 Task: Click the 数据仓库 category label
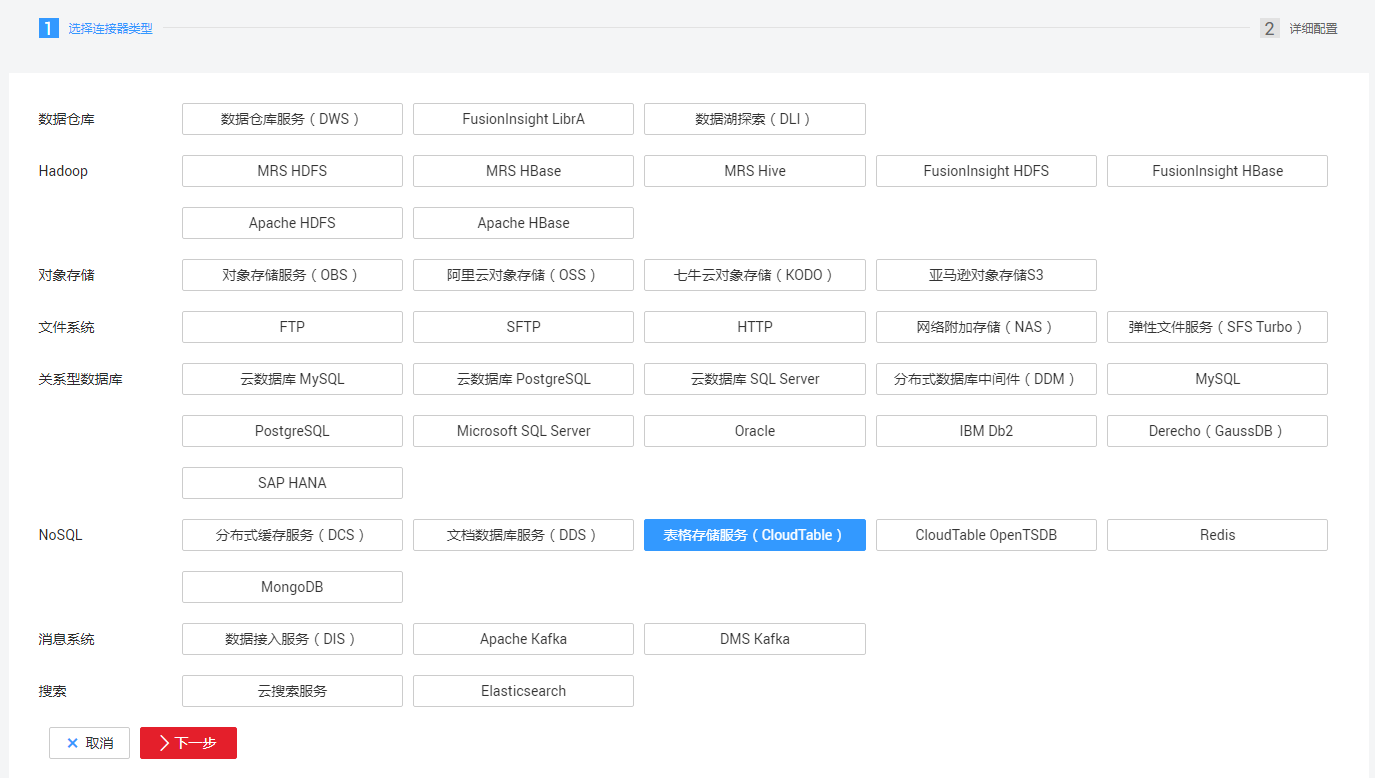67,119
